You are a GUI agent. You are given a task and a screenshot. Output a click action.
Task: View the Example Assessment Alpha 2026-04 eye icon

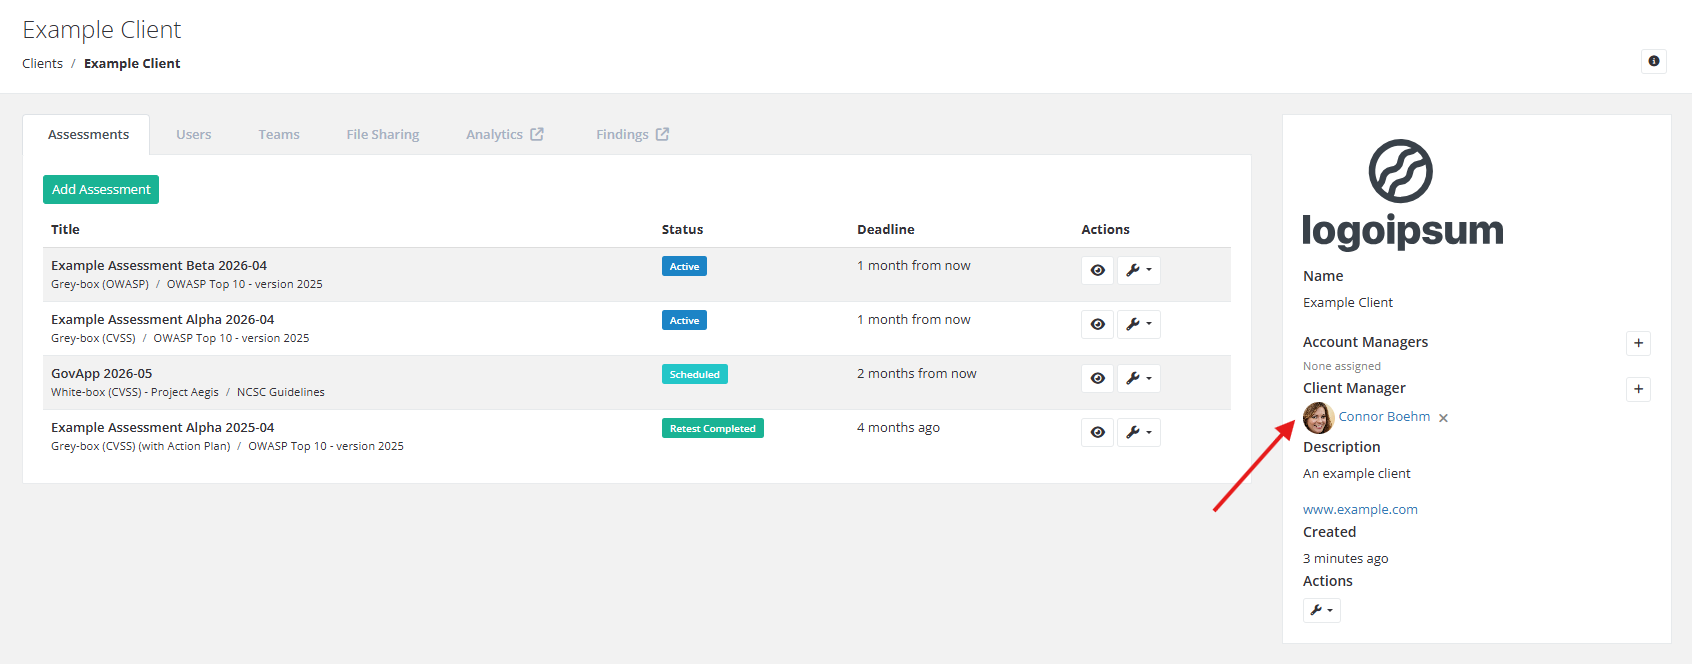click(1097, 324)
